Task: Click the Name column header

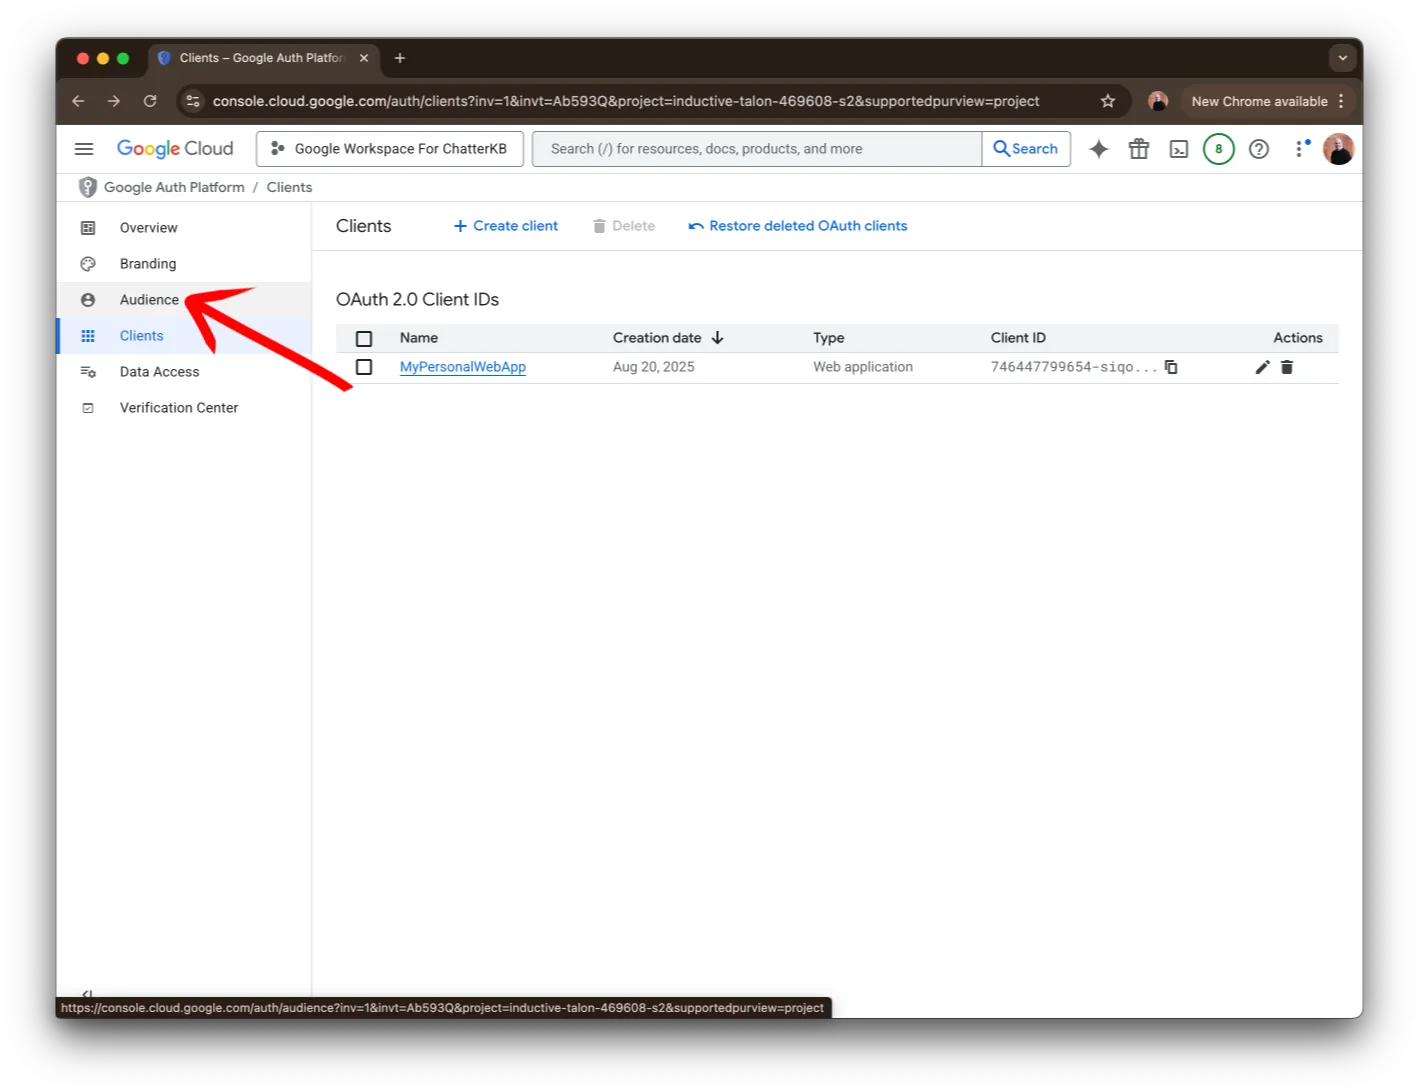Action: [419, 338]
